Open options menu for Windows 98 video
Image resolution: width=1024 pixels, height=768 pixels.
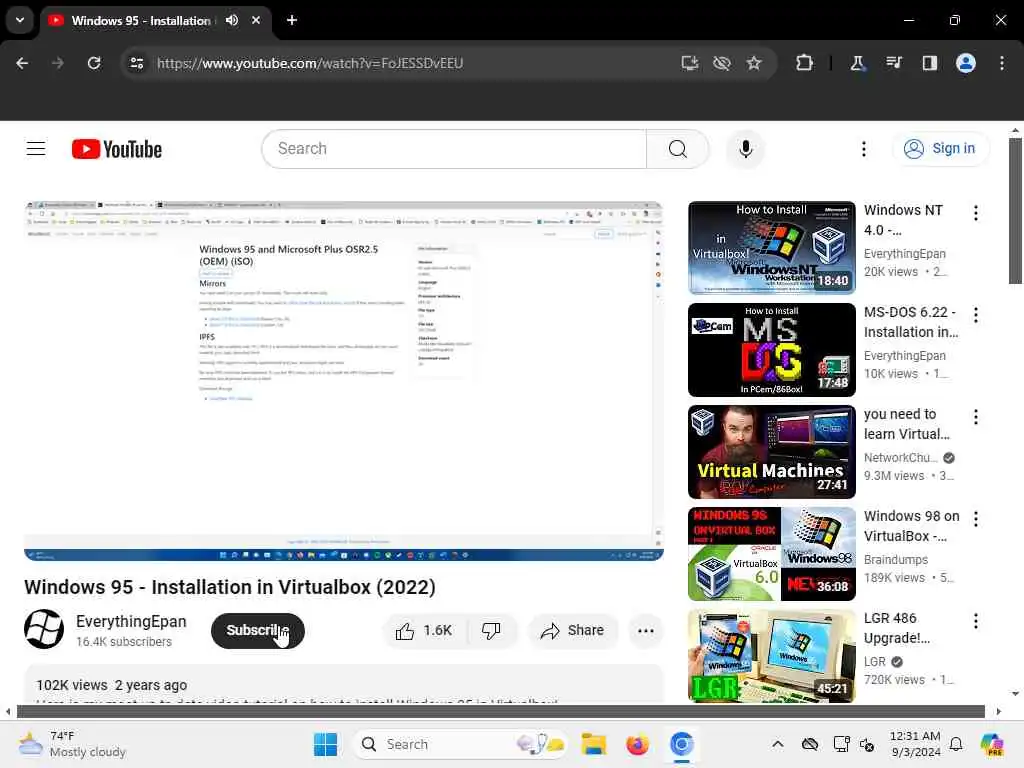tap(976, 519)
